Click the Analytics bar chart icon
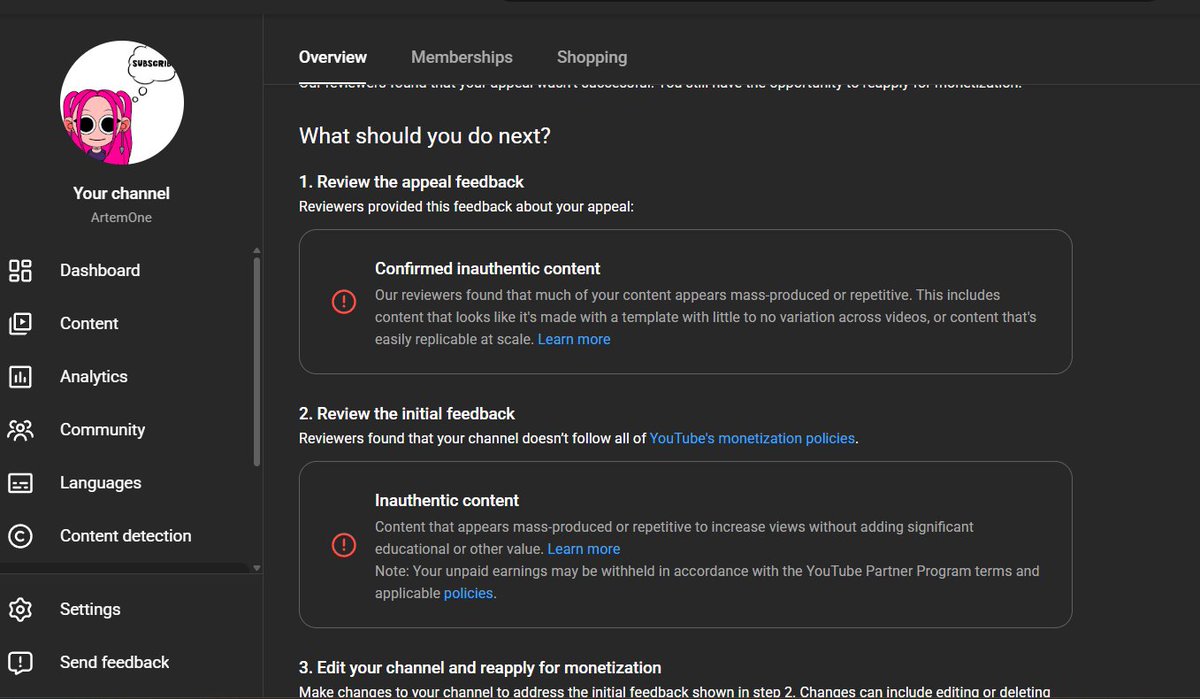Image resolution: width=1200 pixels, height=699 pixels. click(20, 376)
